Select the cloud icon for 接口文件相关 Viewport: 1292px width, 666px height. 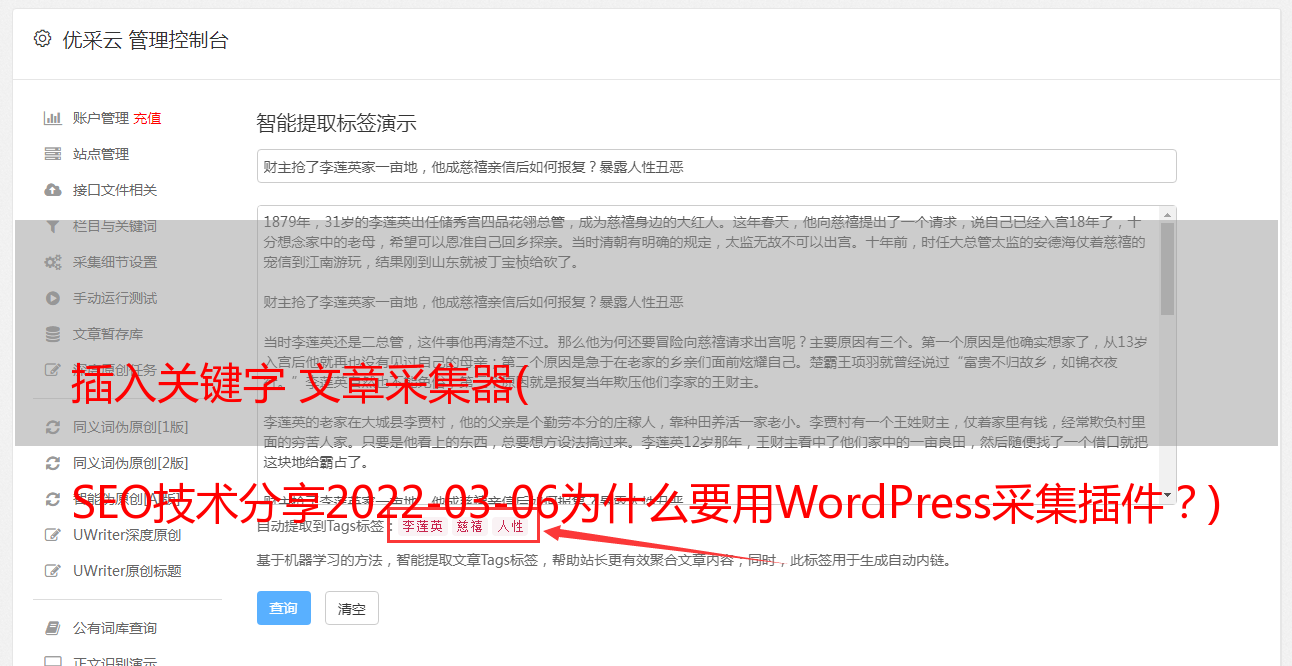[x=53, y=190]
